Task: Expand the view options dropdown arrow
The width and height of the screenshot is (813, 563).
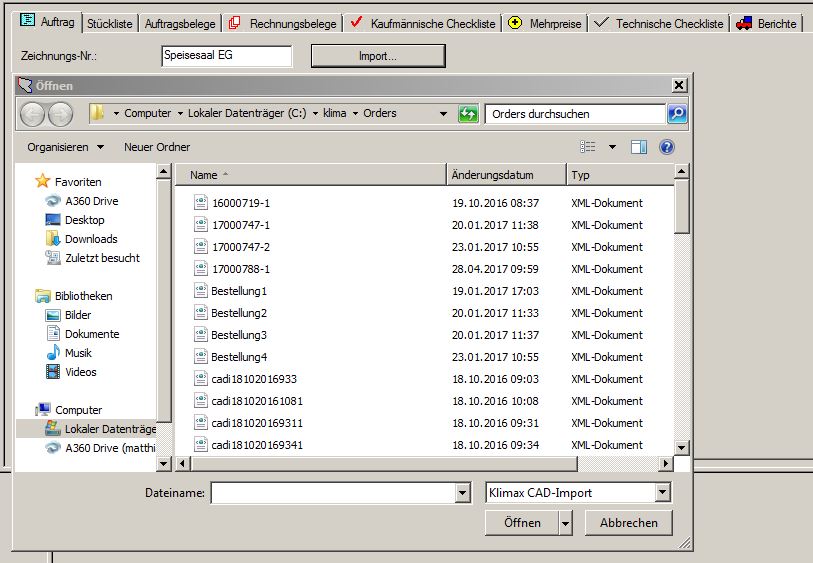Action: coord(613,147)
